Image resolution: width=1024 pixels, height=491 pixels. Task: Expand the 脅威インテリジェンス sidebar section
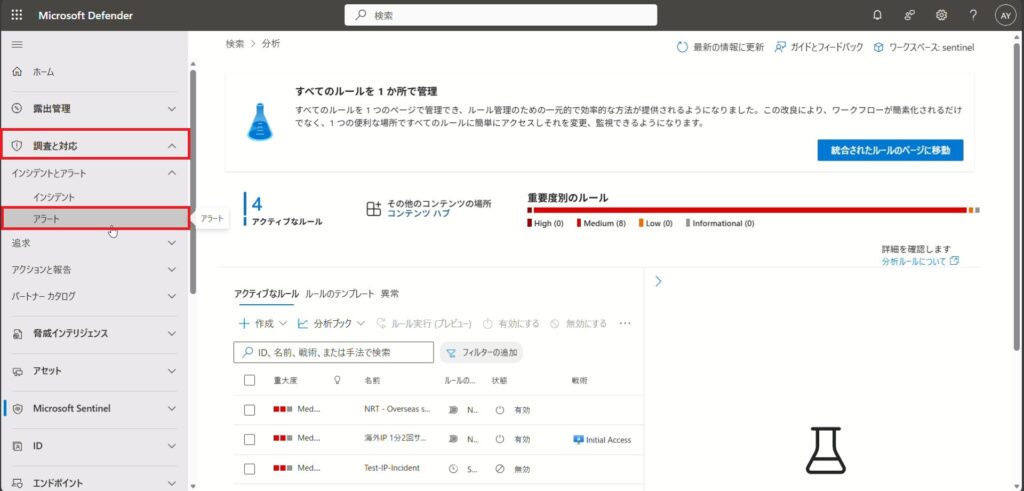94,333
